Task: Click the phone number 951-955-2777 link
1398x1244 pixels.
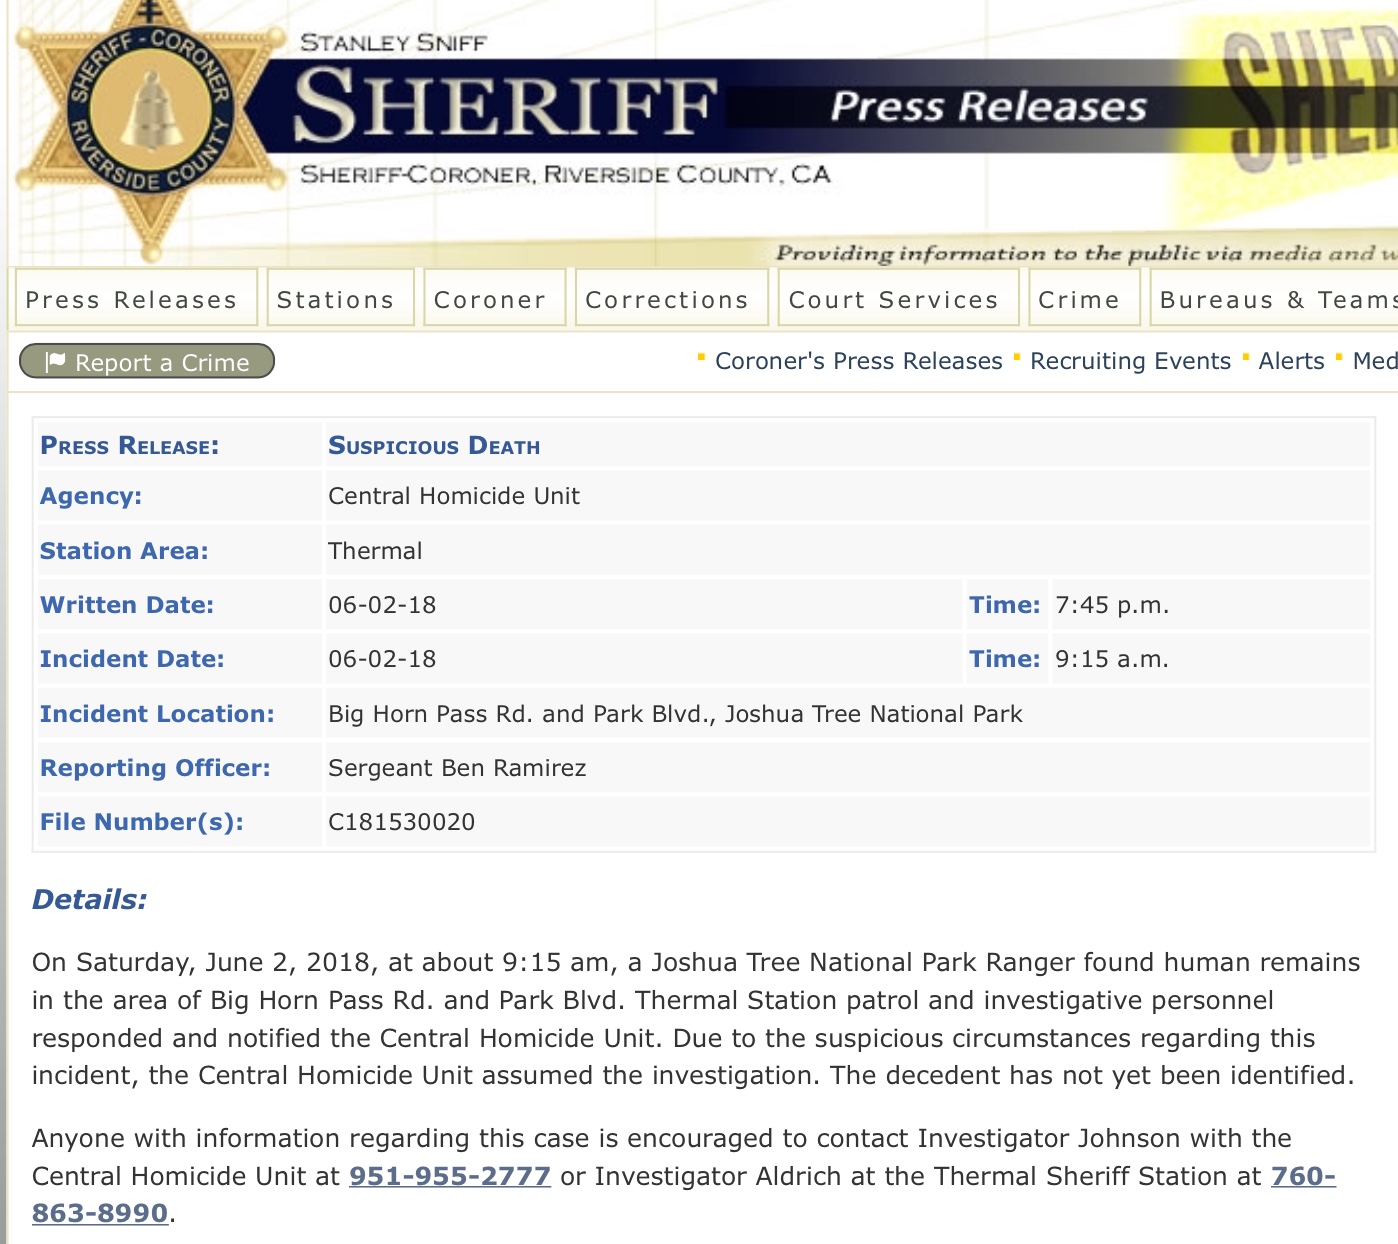Action: pos(450,1176)
